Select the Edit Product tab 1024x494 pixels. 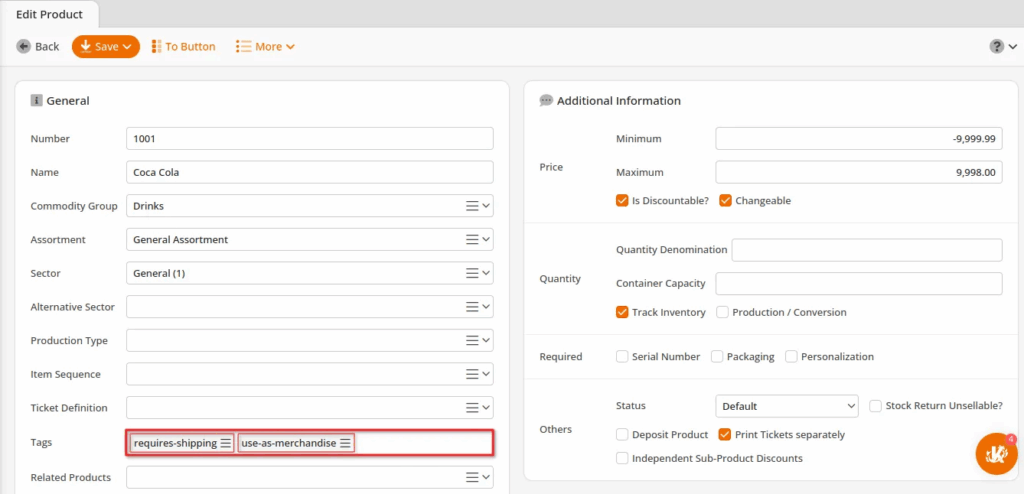50,13
